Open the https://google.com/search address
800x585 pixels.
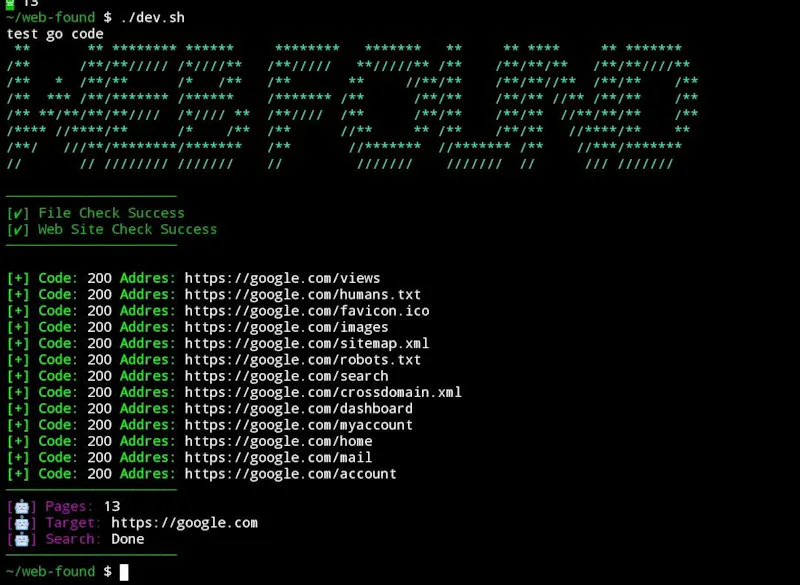click(x=286, y=376)
